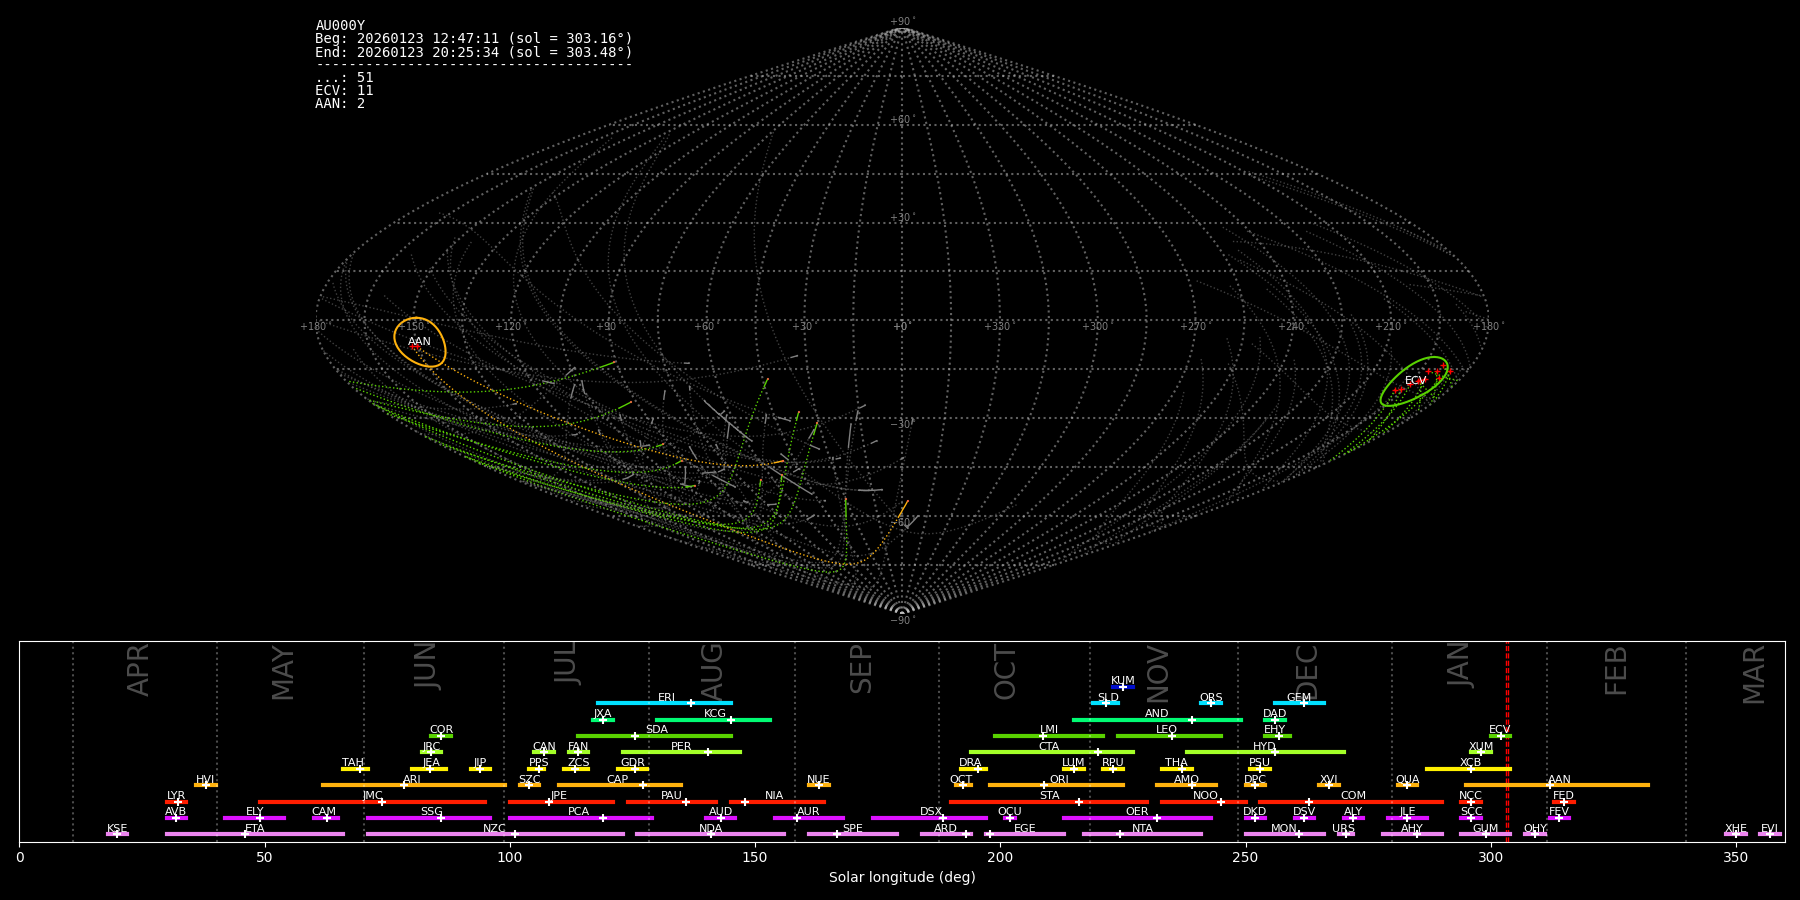
Task: Select the ECV radiant label inside green ellipse
Action: pos(1415,381)
